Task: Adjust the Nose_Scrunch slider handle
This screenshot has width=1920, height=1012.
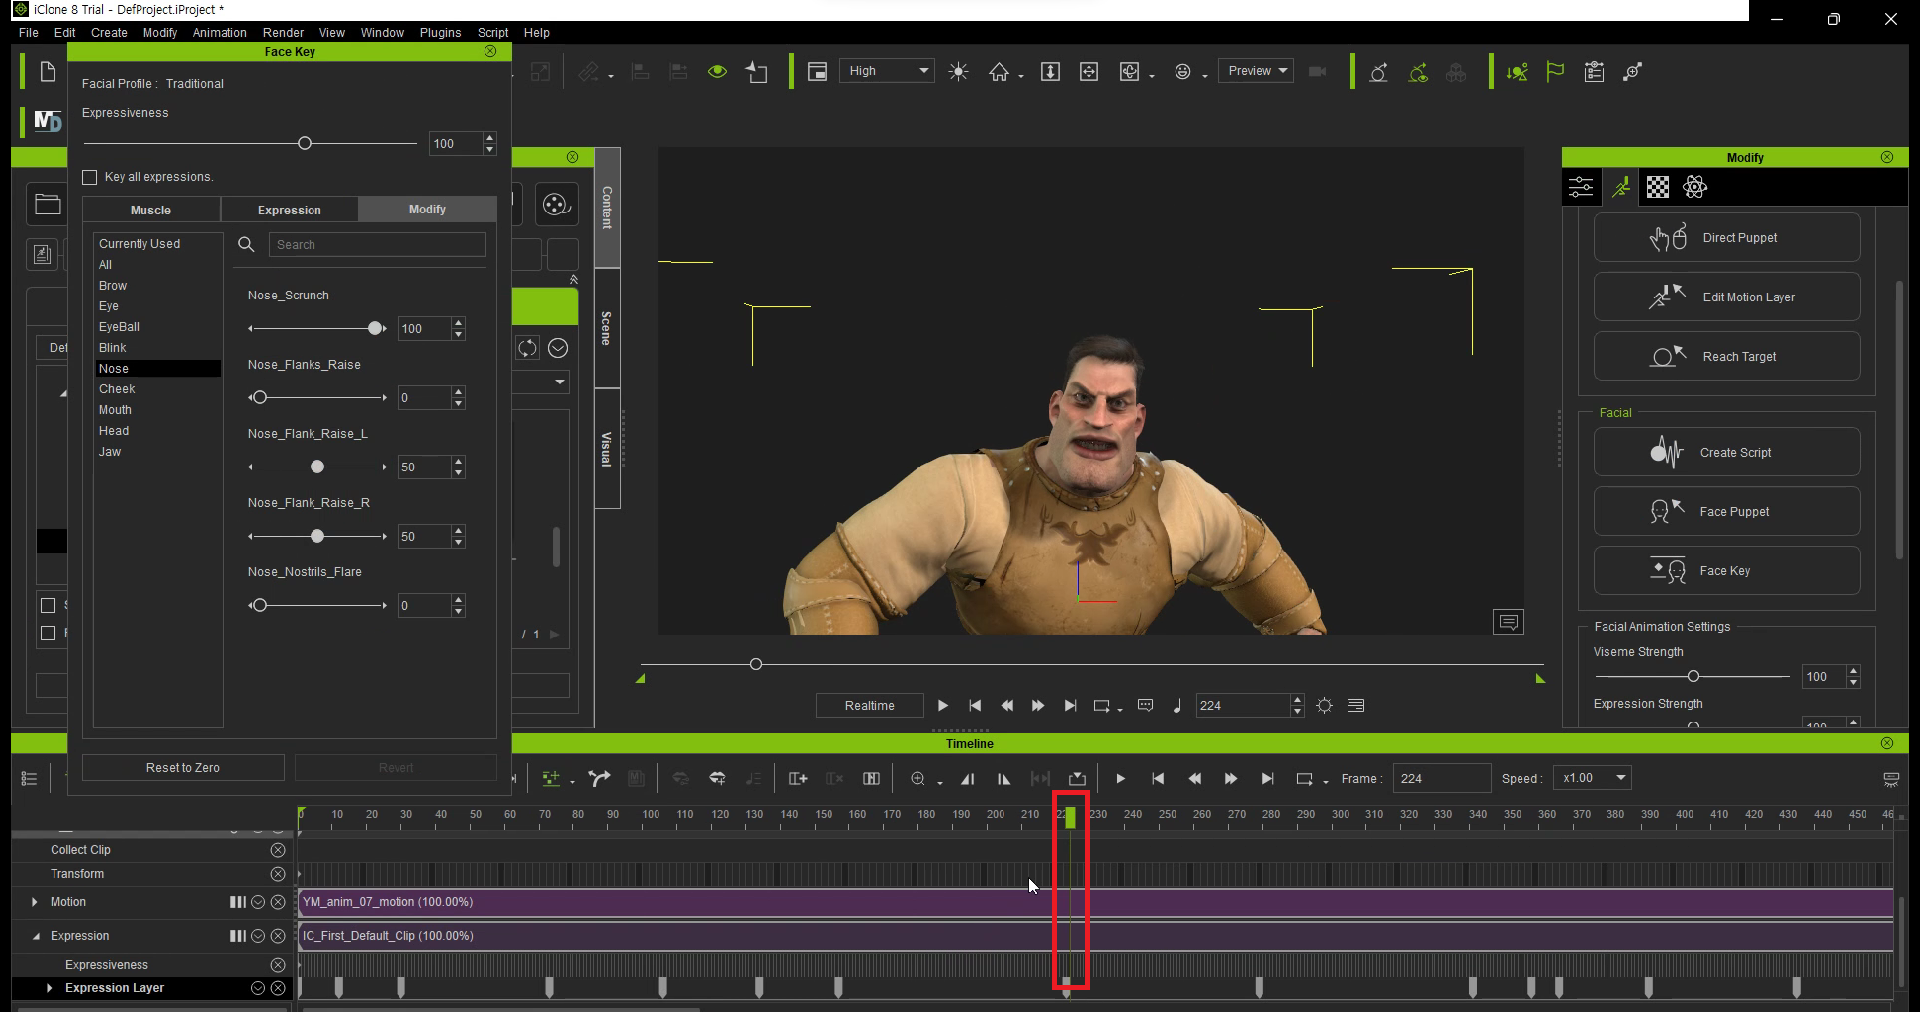Action: click(x=374, y=328)
